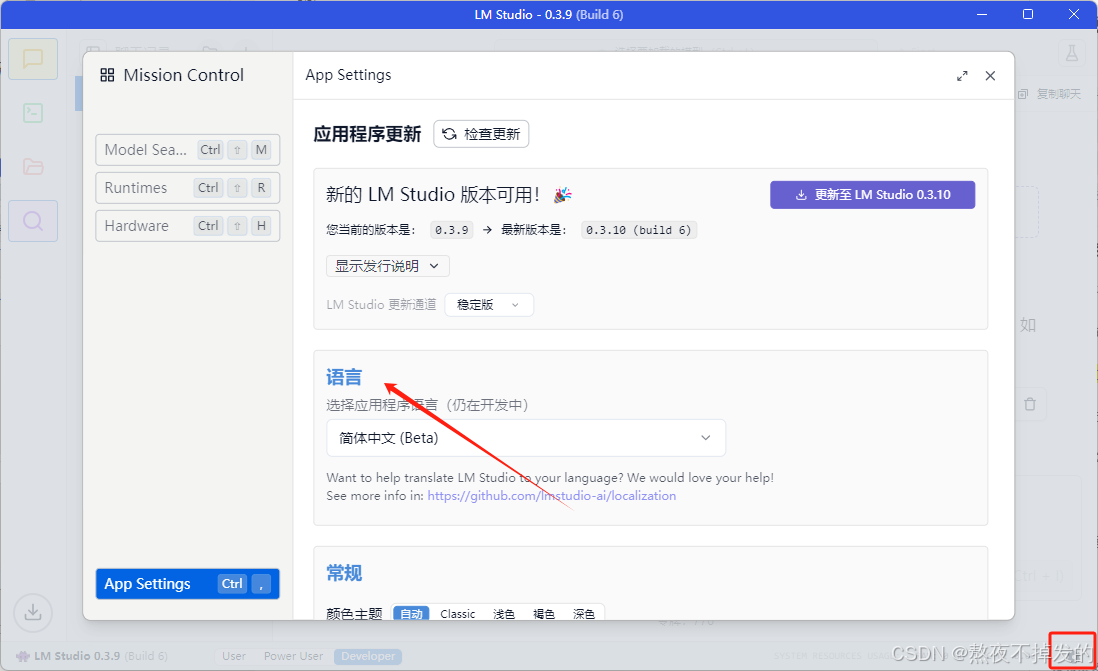The image size is (1098, 671).
Task: Select the 深色 dark color theme
Action: (x=583, y=614)
